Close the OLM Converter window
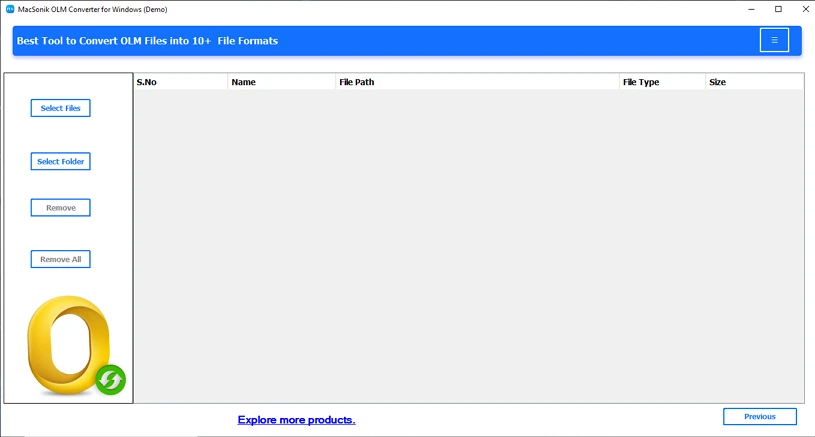Screen dimensions: 815x437 [x=805, y=9]
